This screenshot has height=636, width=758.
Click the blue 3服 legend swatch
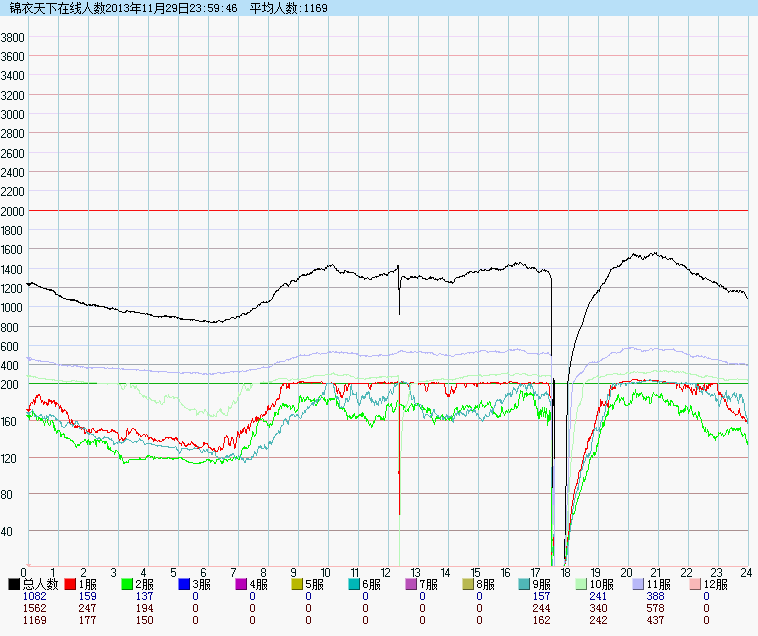click(185, 584)
